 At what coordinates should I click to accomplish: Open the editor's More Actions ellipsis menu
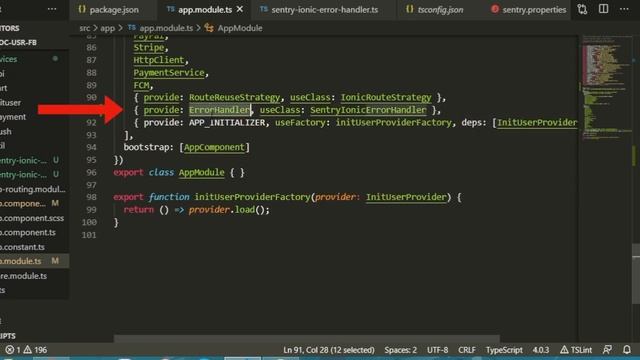[624, 9]
